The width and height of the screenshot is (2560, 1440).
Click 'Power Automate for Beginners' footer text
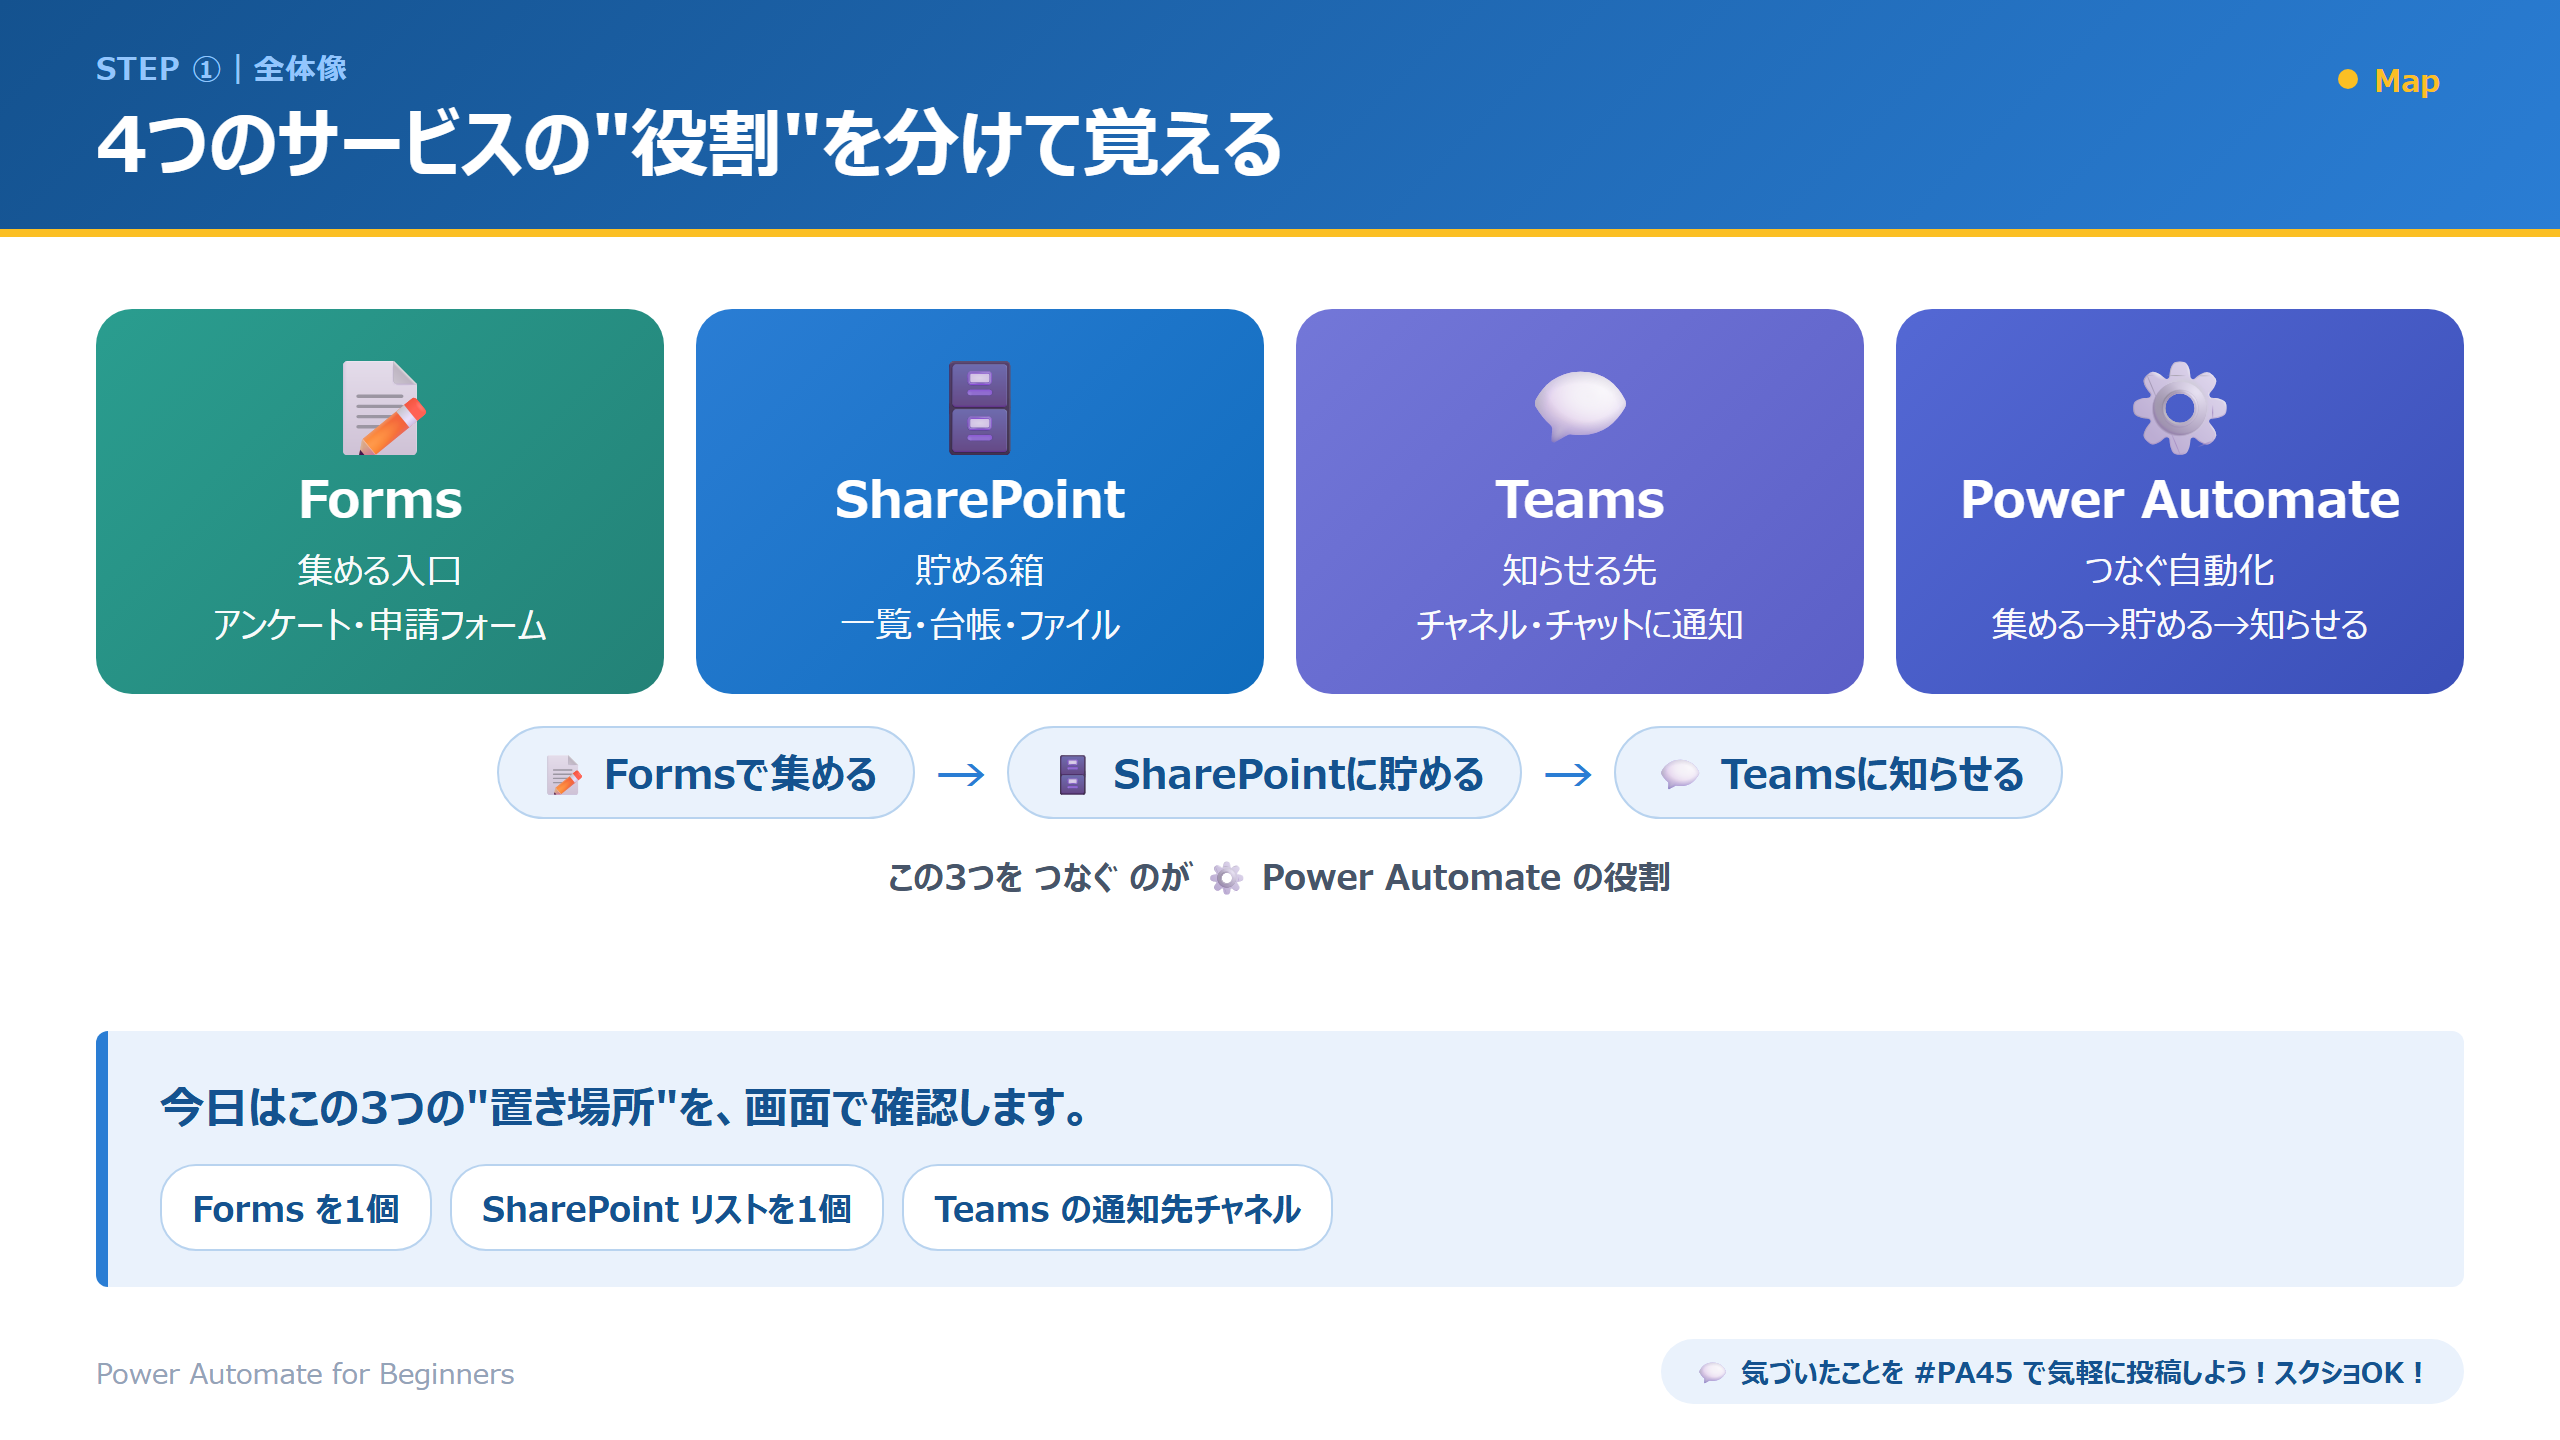click(x=305, y=1374)
